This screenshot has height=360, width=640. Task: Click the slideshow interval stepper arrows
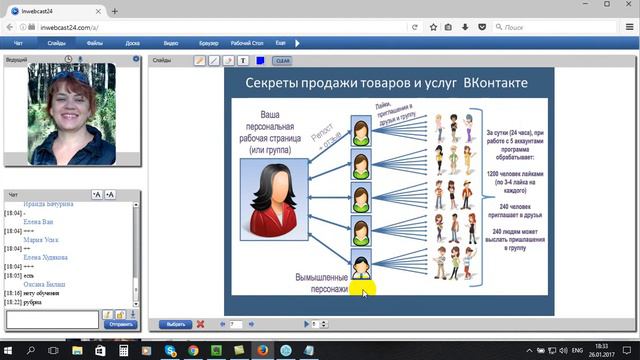pyautogui.click(x=324, y=324)
